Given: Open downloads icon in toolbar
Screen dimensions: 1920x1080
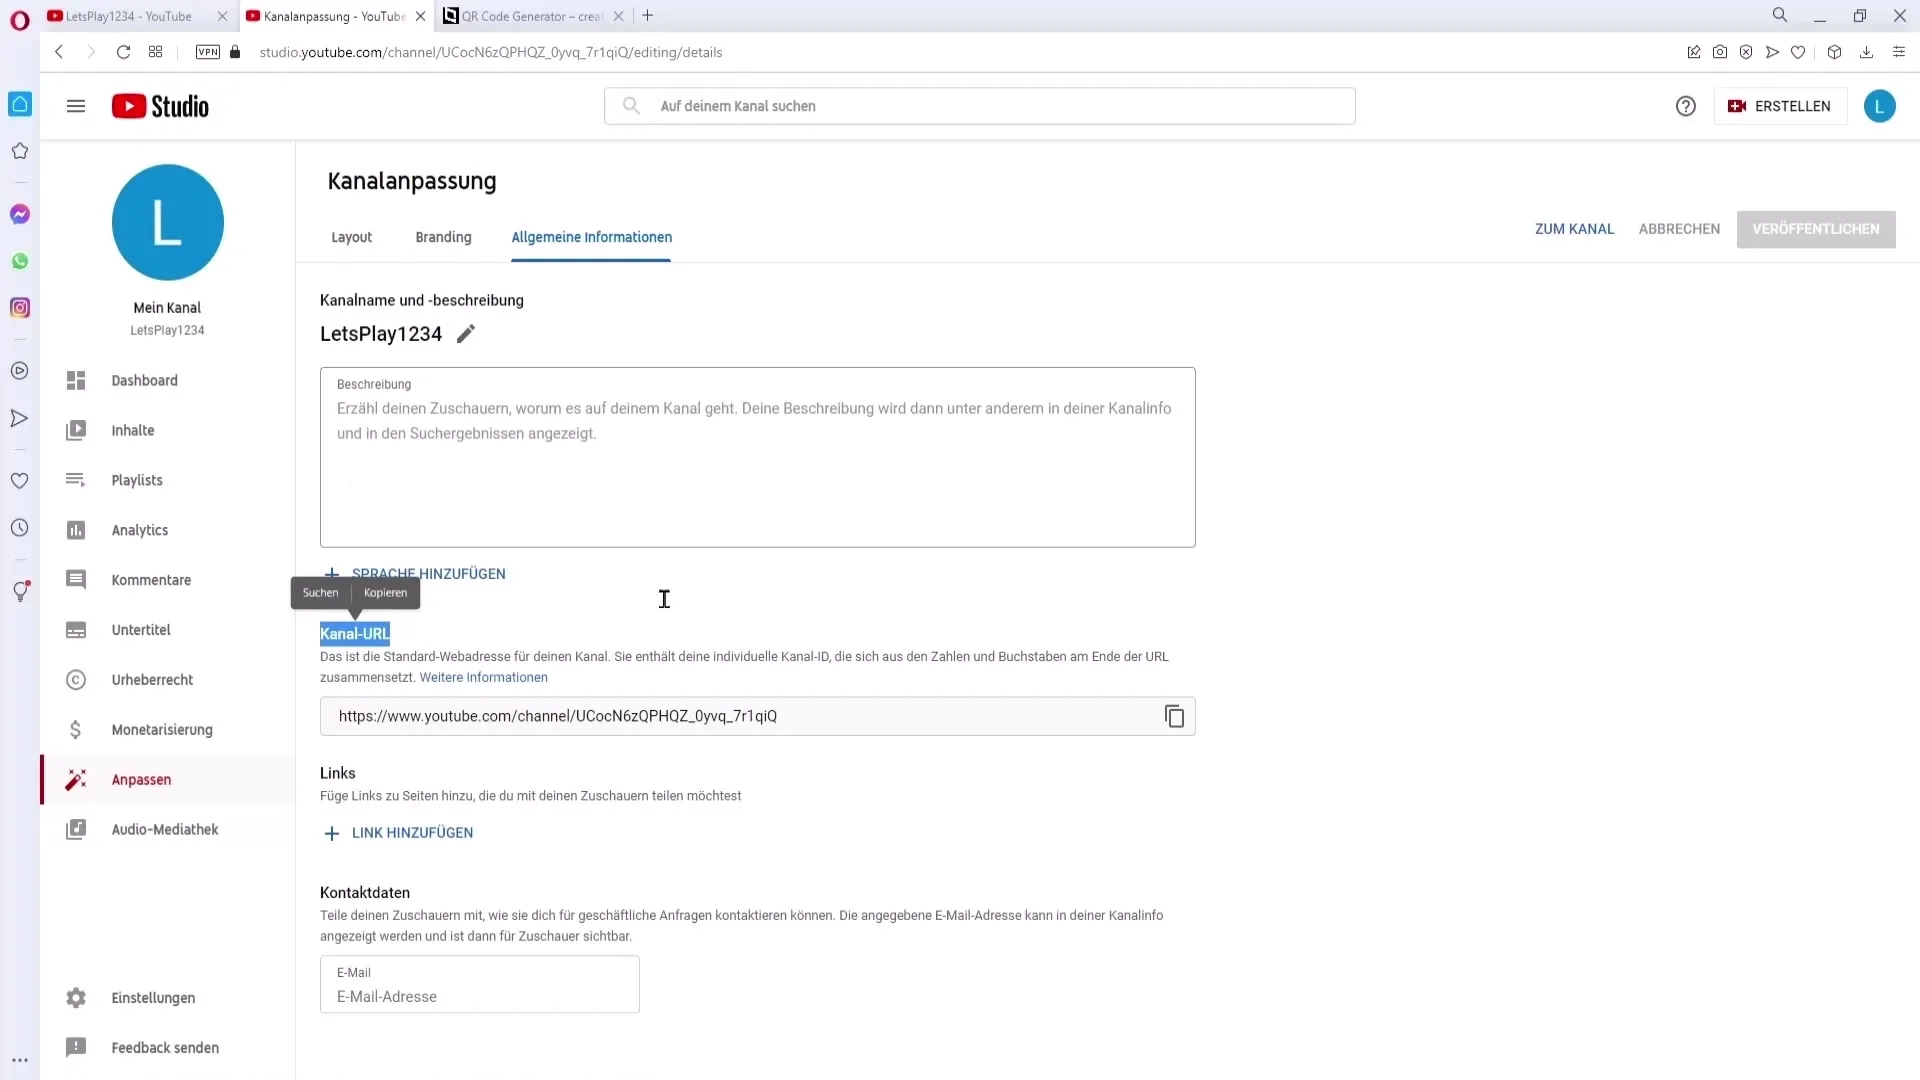Looking at the screenshot, I should 1866,52.
